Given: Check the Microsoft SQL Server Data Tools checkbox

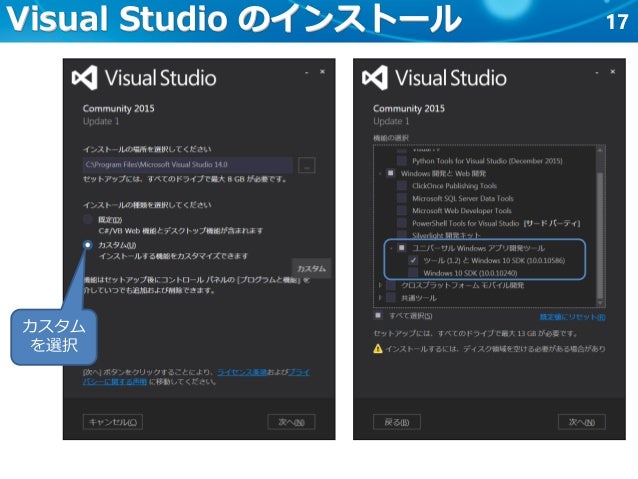Looking at the screenshot, I should click(402, 198).
